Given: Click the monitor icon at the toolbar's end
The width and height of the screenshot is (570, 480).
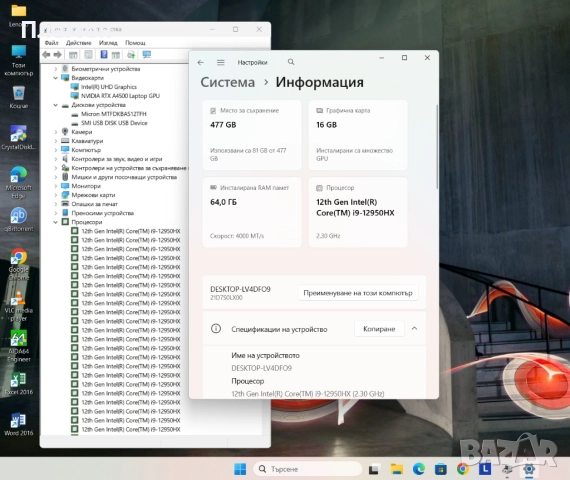Looking at the screenshot, I should (147, 55).
